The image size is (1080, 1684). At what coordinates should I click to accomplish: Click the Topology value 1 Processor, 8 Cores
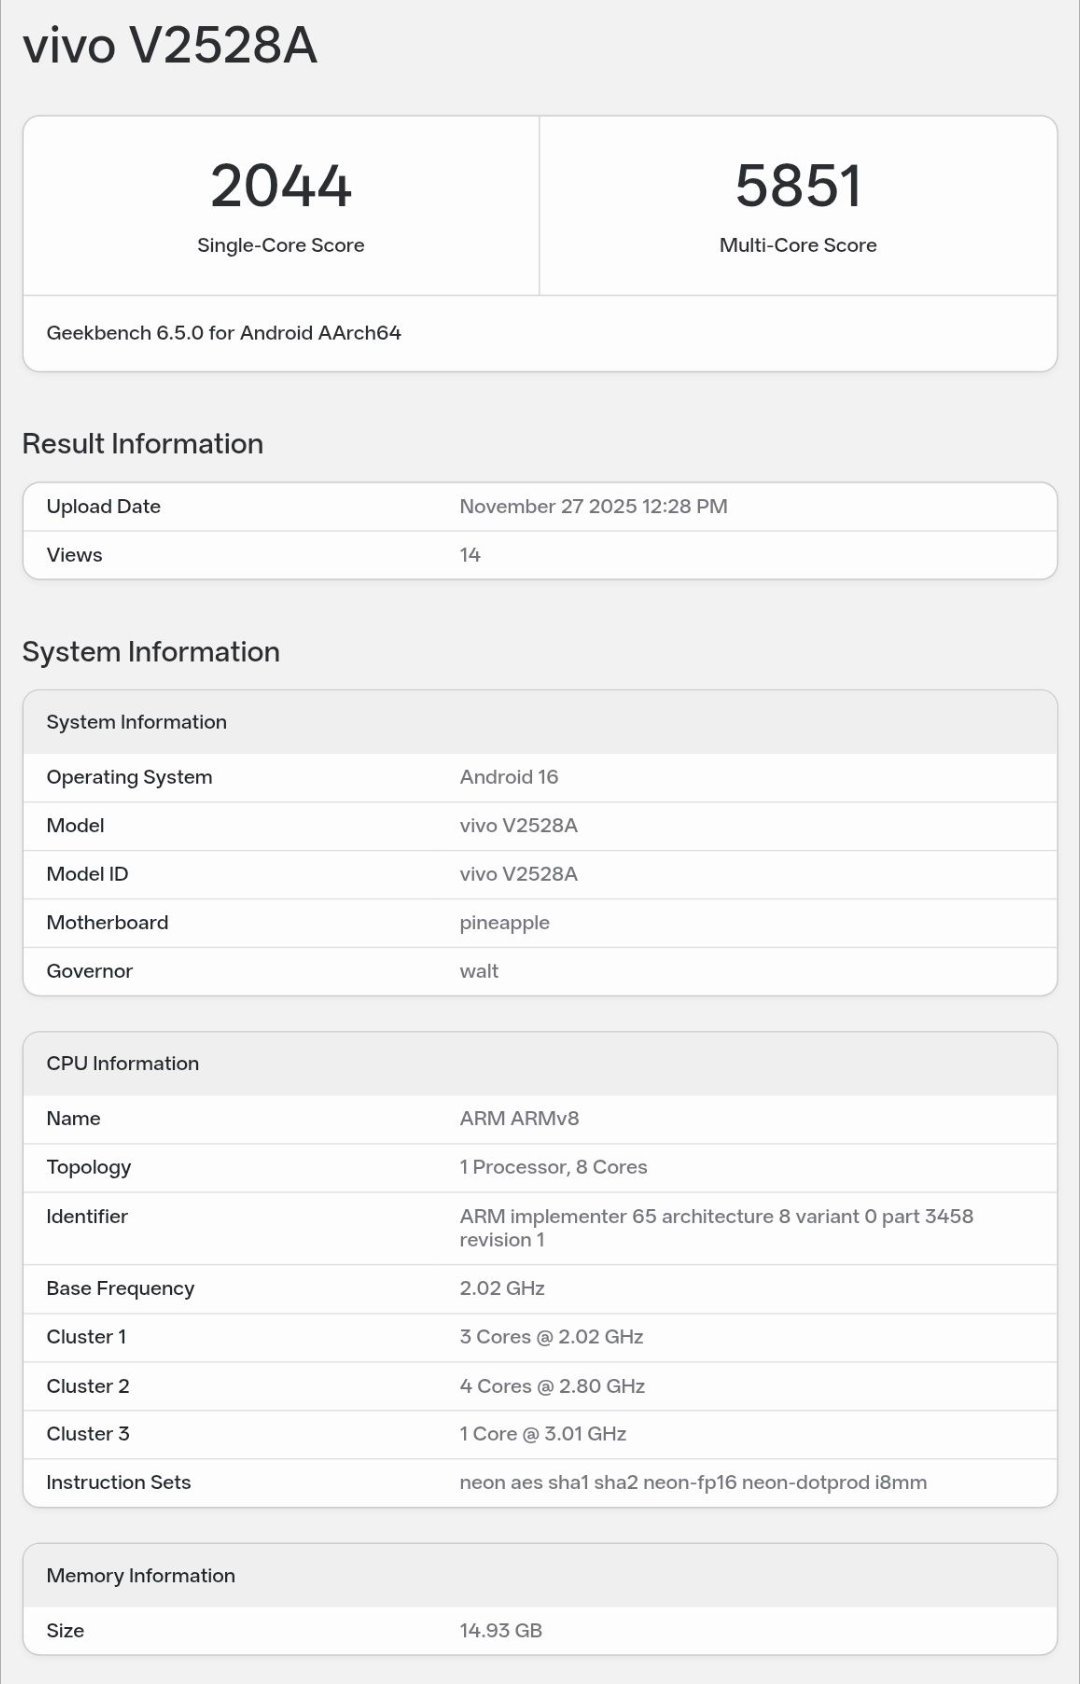[x=553, y=1167]
